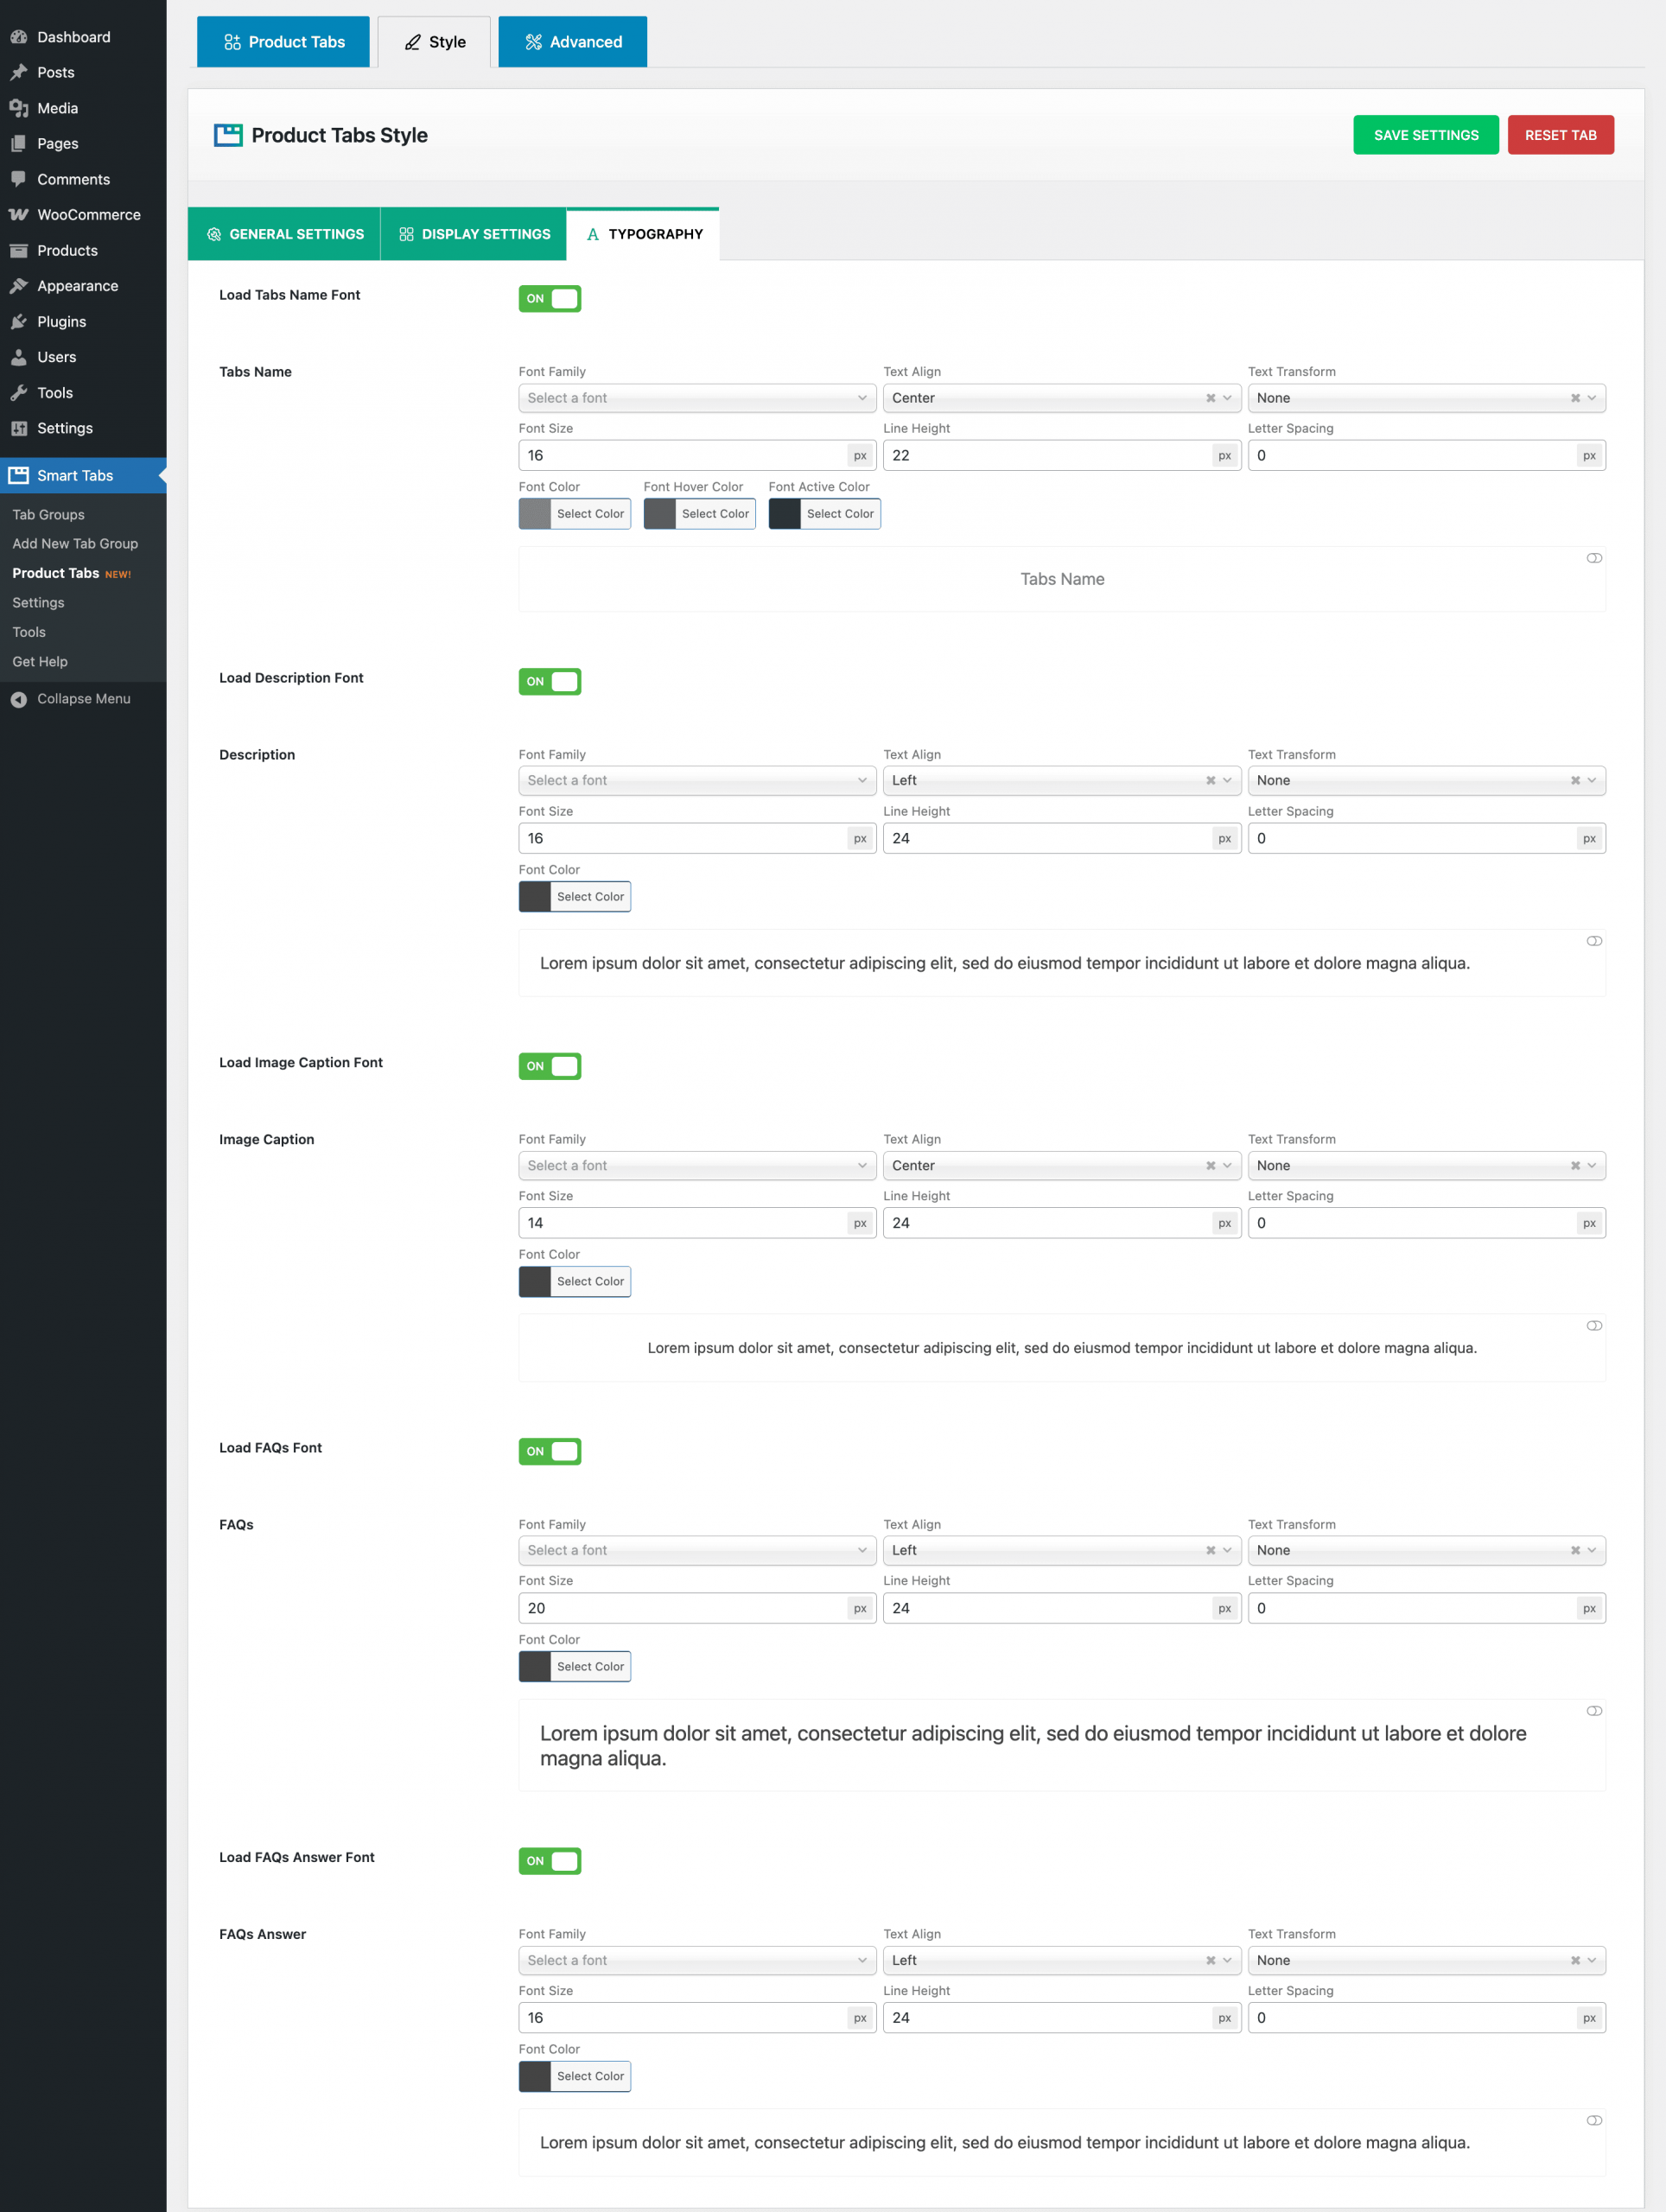The height and width of the screenshot is (2212, 1666).
Task: Open Tab Groups submenu link
Action: coord(48,514)
